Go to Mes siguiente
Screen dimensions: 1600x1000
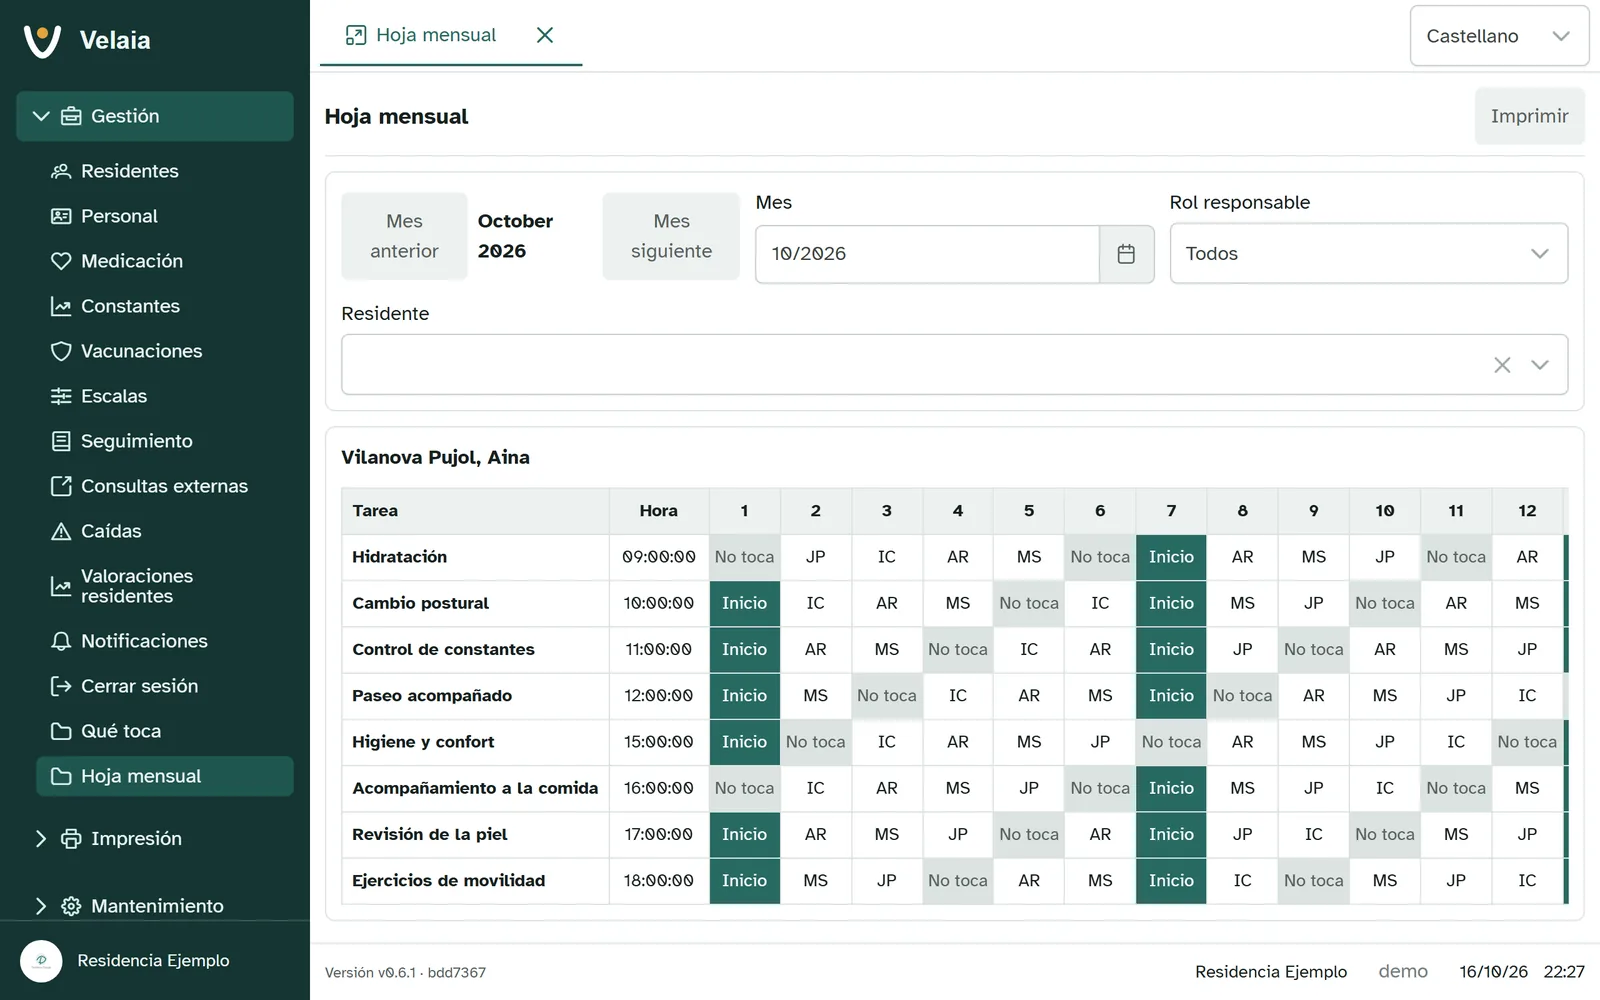(x=671, y=236)
